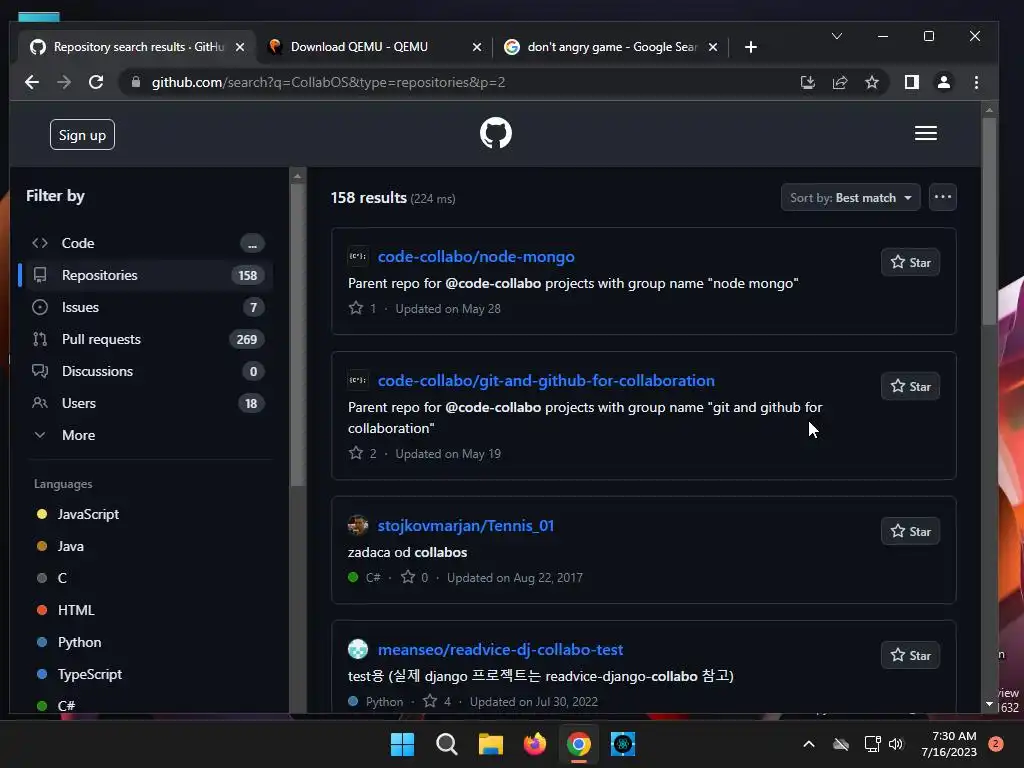Open the Chrome profile icon
This screenshot has height=768, width=1024.
(x=944, y=82)
